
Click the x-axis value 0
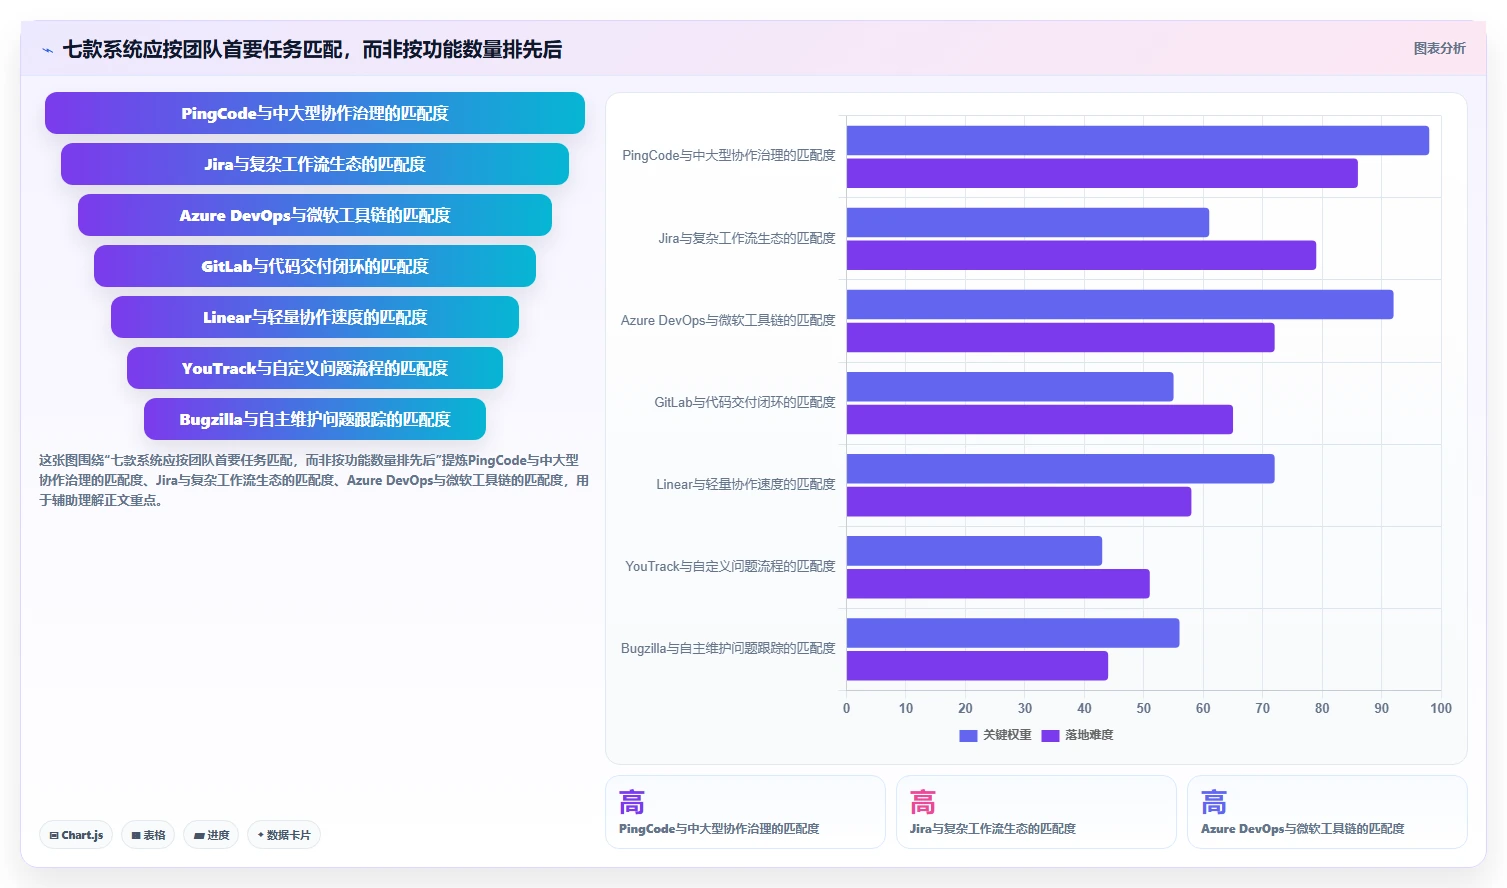pyautogui.click(x=847, y=708)
